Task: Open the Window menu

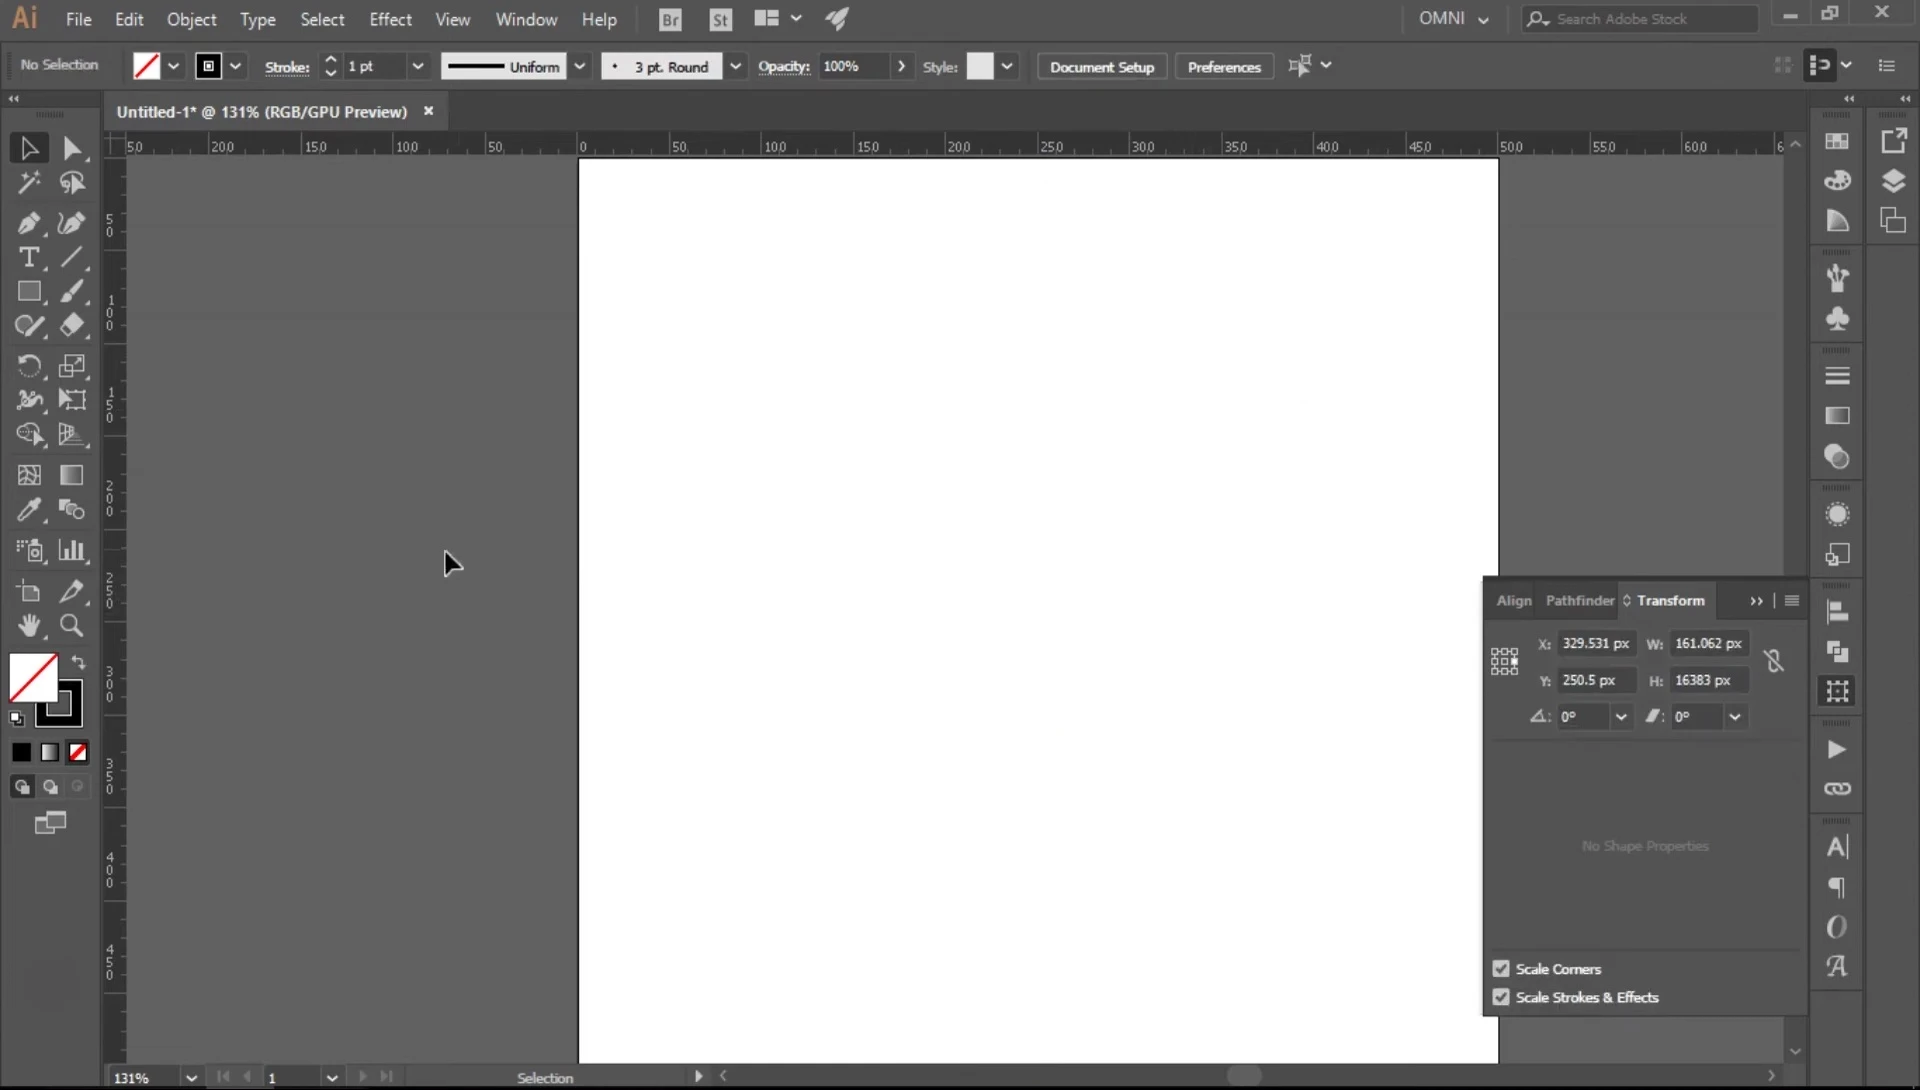Action: tap(526, 19)
